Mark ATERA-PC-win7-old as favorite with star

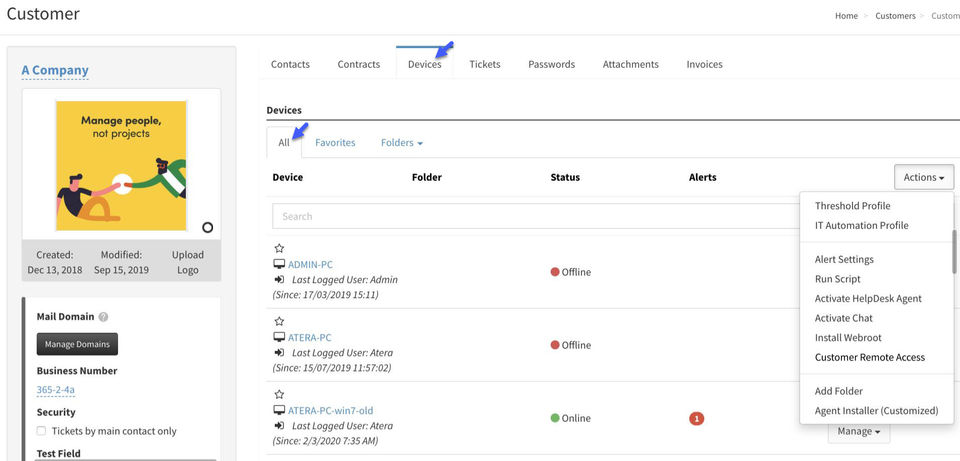click(x=279, y=394)
